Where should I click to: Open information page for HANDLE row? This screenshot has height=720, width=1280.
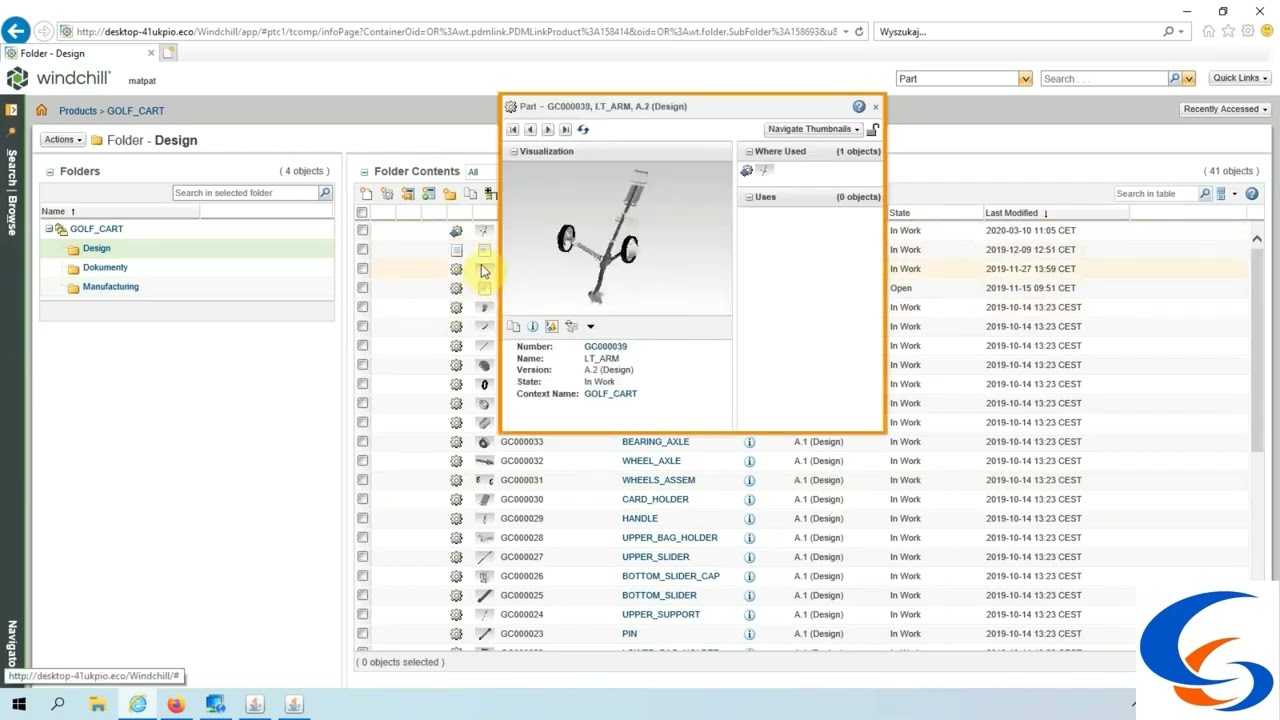pyautogui.click(x=749, y=519)
